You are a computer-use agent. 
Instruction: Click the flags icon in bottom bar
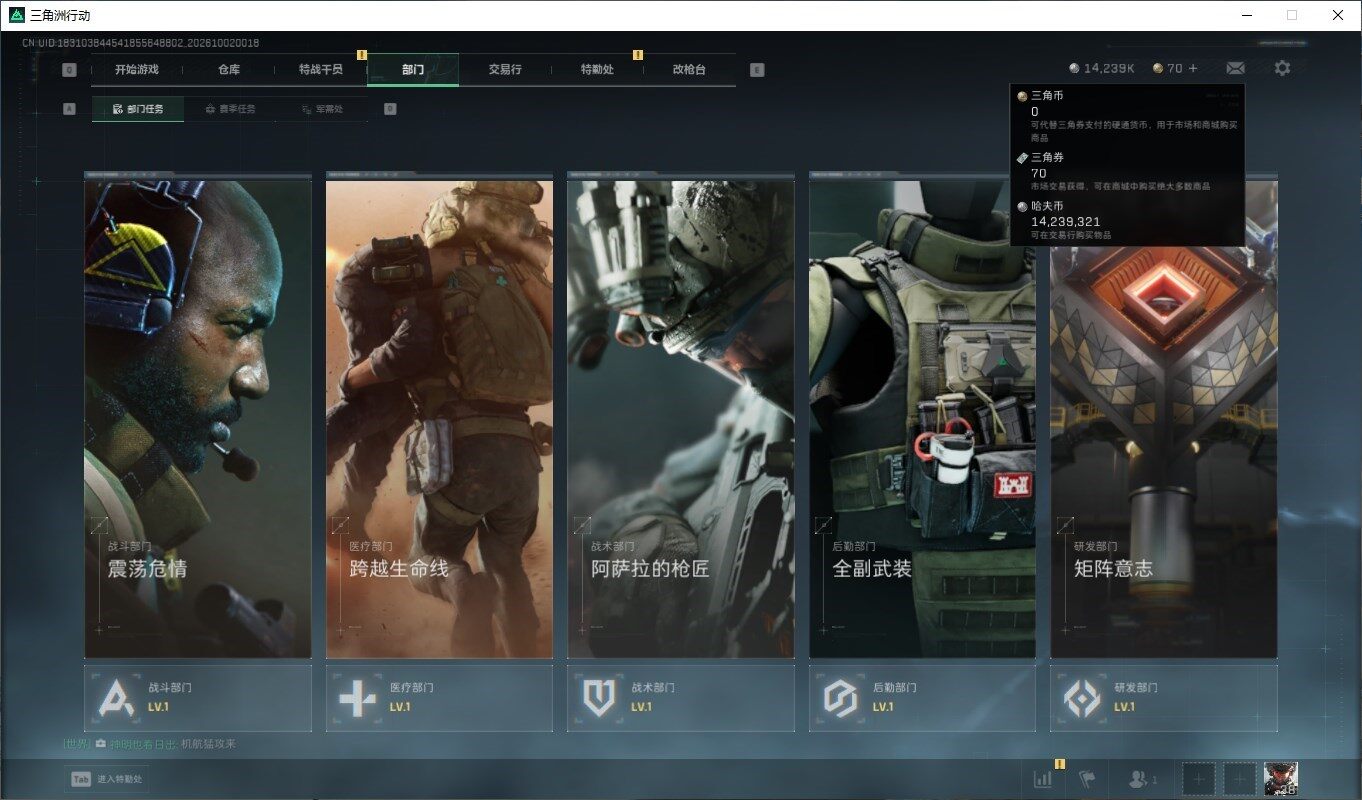click(1087, 779)
